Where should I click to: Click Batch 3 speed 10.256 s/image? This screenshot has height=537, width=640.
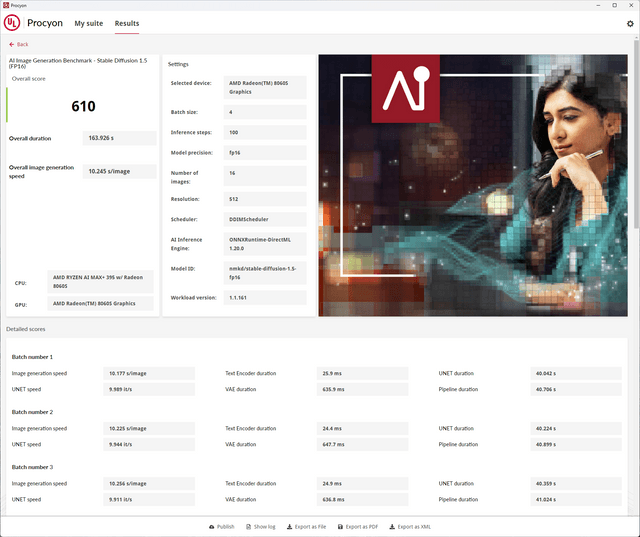pyautogui.click(x=149, y=484)
